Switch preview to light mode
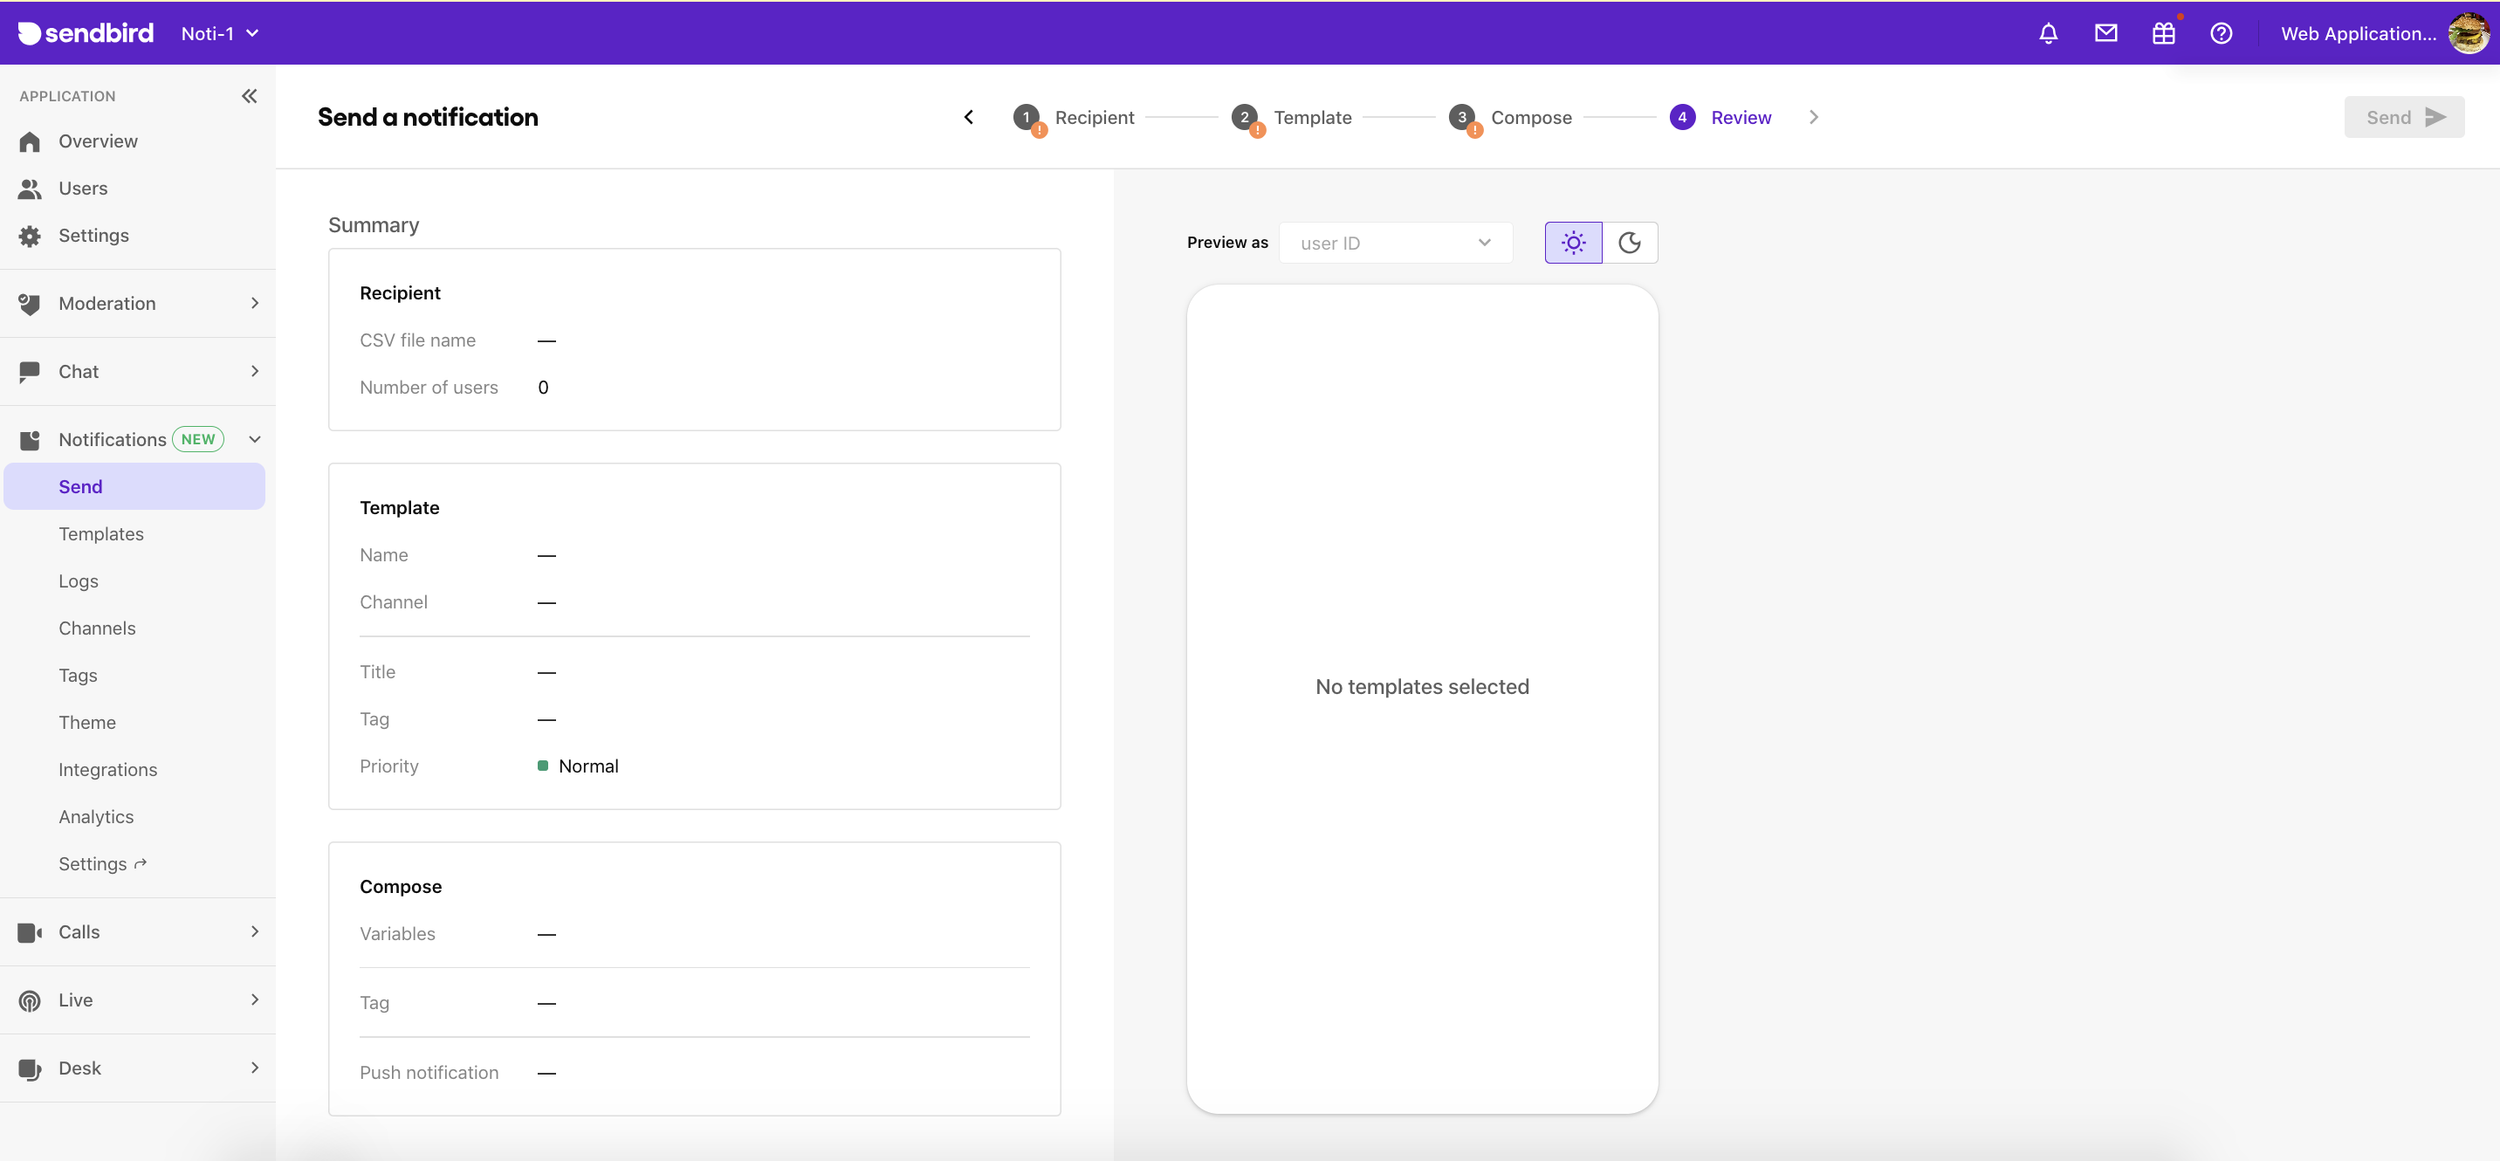The image size is (2500, 1161). 1573,243
